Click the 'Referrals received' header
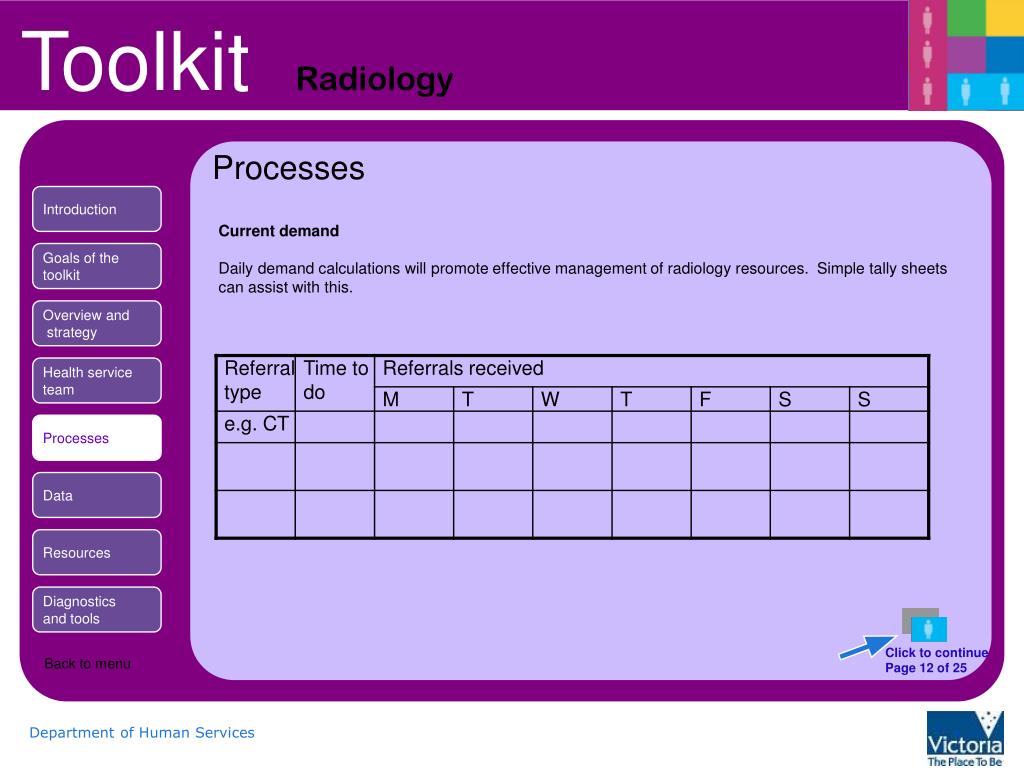 coord(652,372)
